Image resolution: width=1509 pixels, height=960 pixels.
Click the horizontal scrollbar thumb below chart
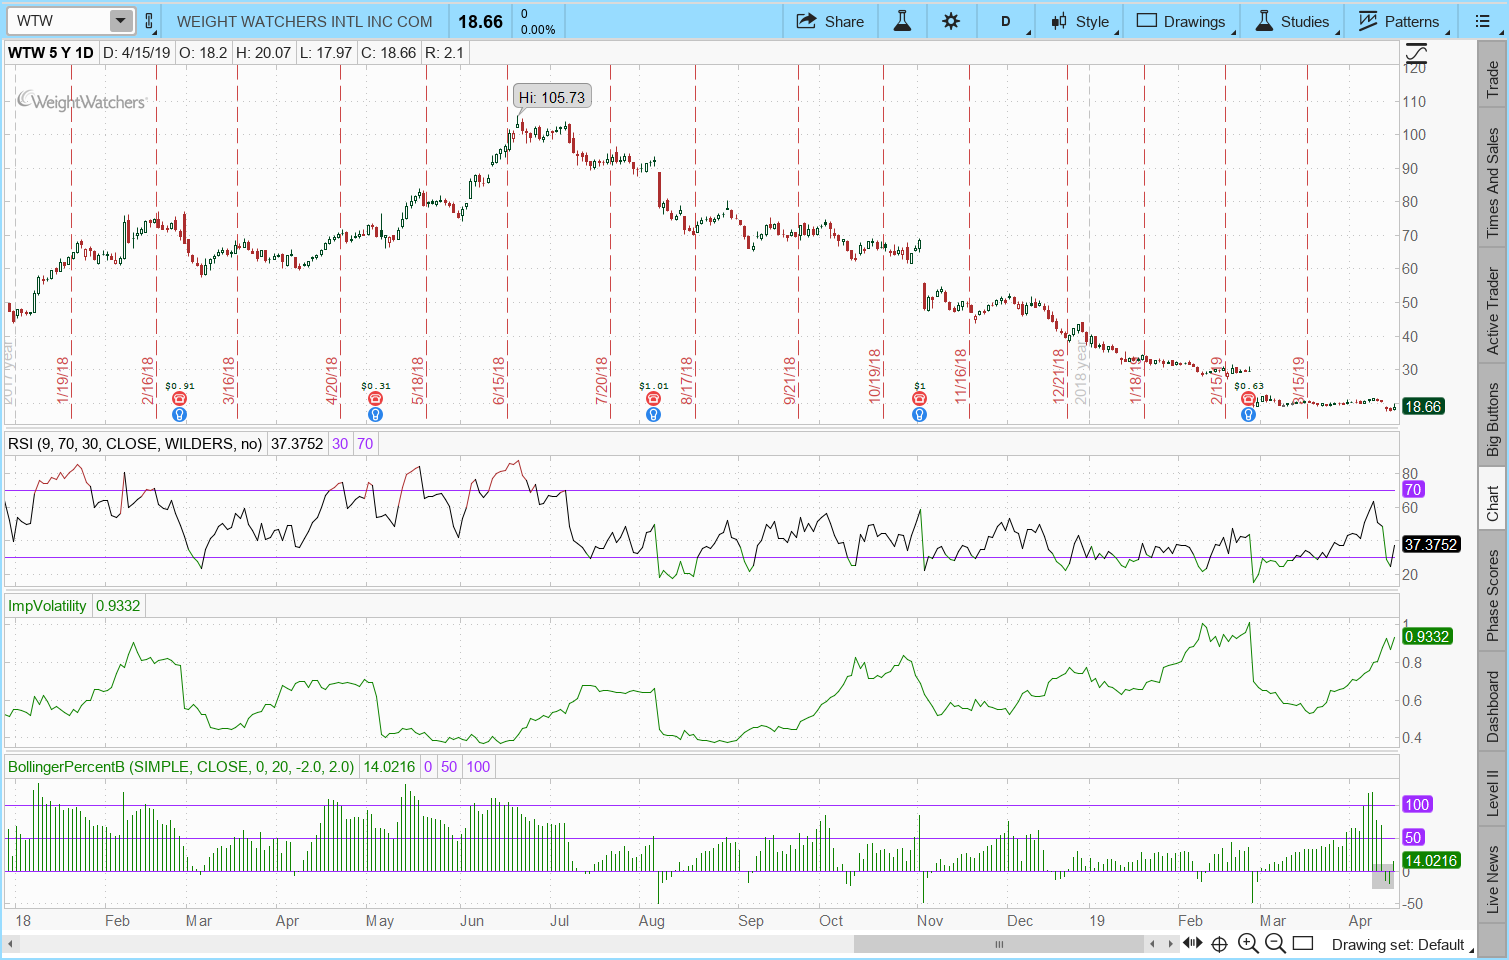click(998, 944)
